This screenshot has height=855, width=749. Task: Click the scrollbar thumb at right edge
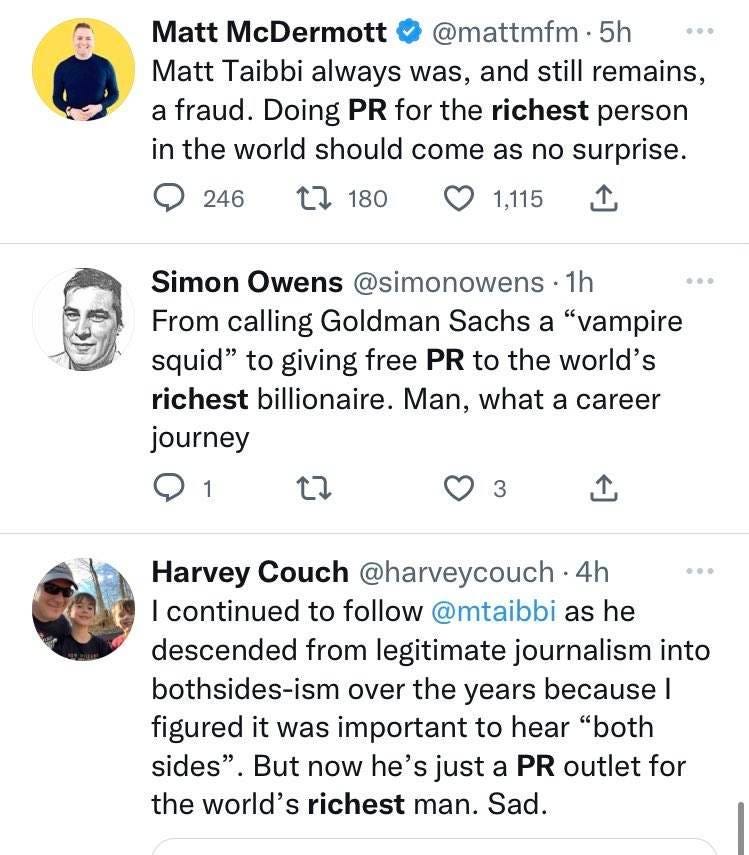click(741, 828)
